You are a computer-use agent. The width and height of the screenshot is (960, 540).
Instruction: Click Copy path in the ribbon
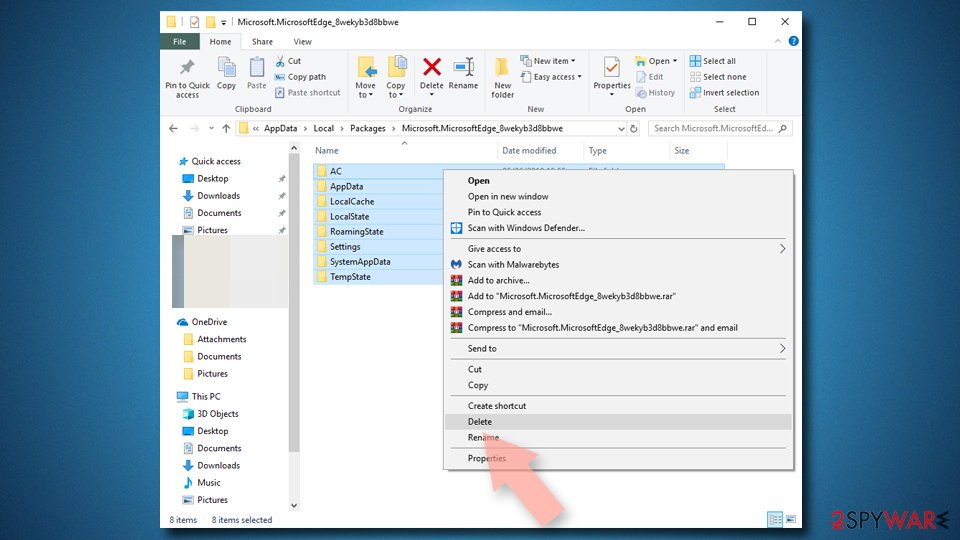pos(300,77)
